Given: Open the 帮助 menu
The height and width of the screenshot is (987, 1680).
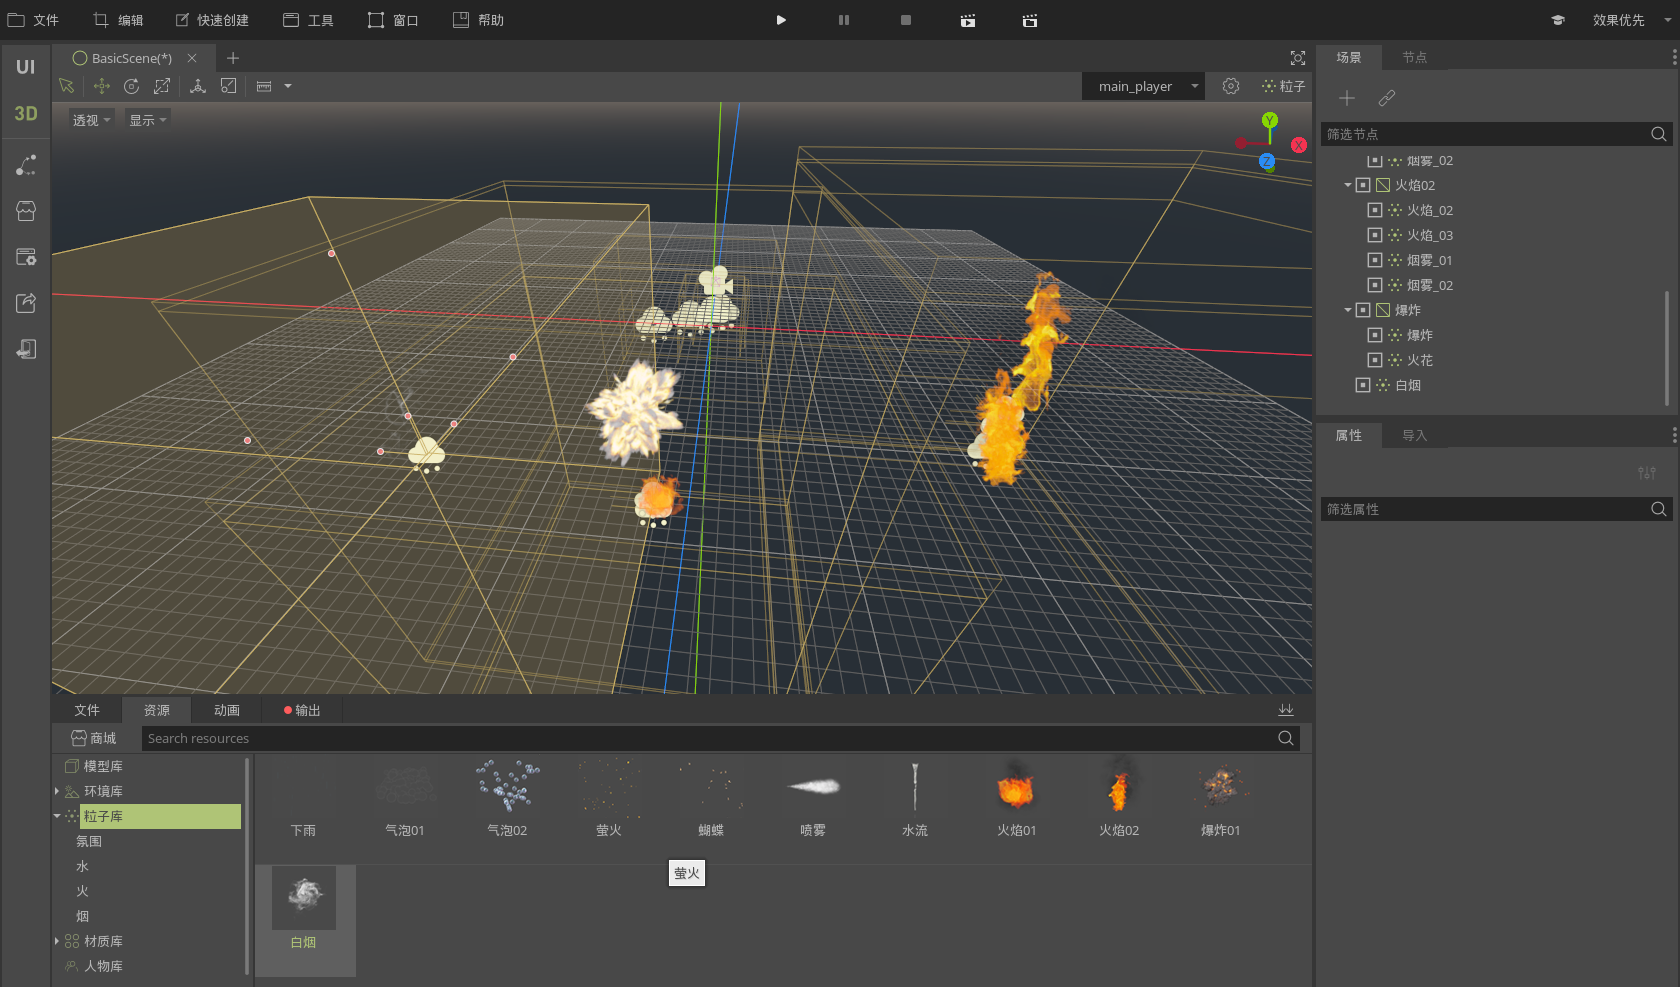Looking at the screenshot, I should [x=478, y=20].
